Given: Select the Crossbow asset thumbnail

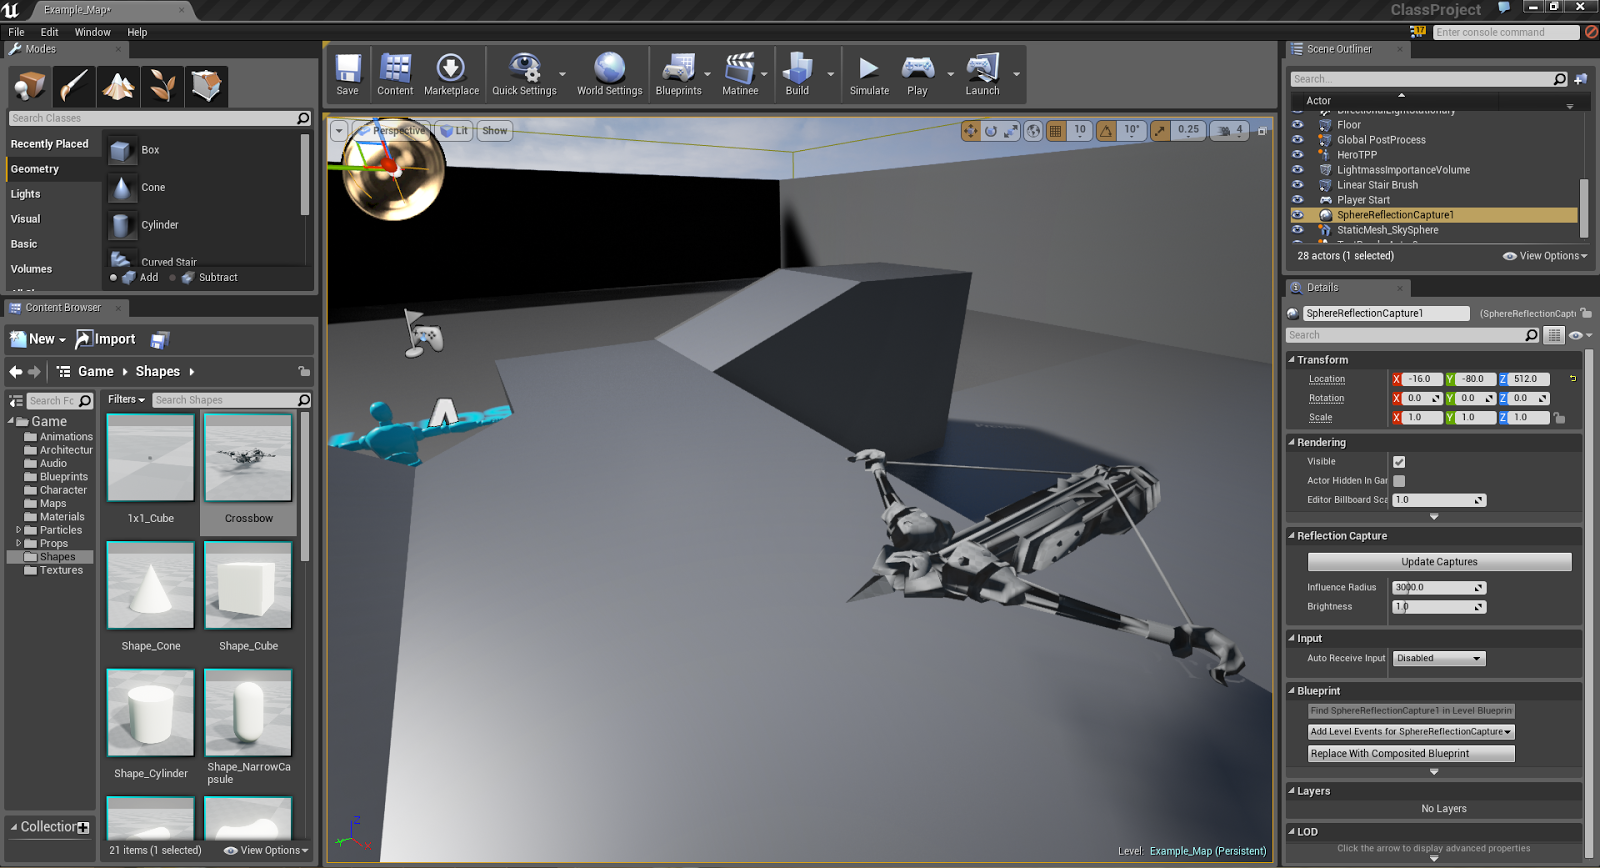Looking at the screenshot, I should pos(248,458).
